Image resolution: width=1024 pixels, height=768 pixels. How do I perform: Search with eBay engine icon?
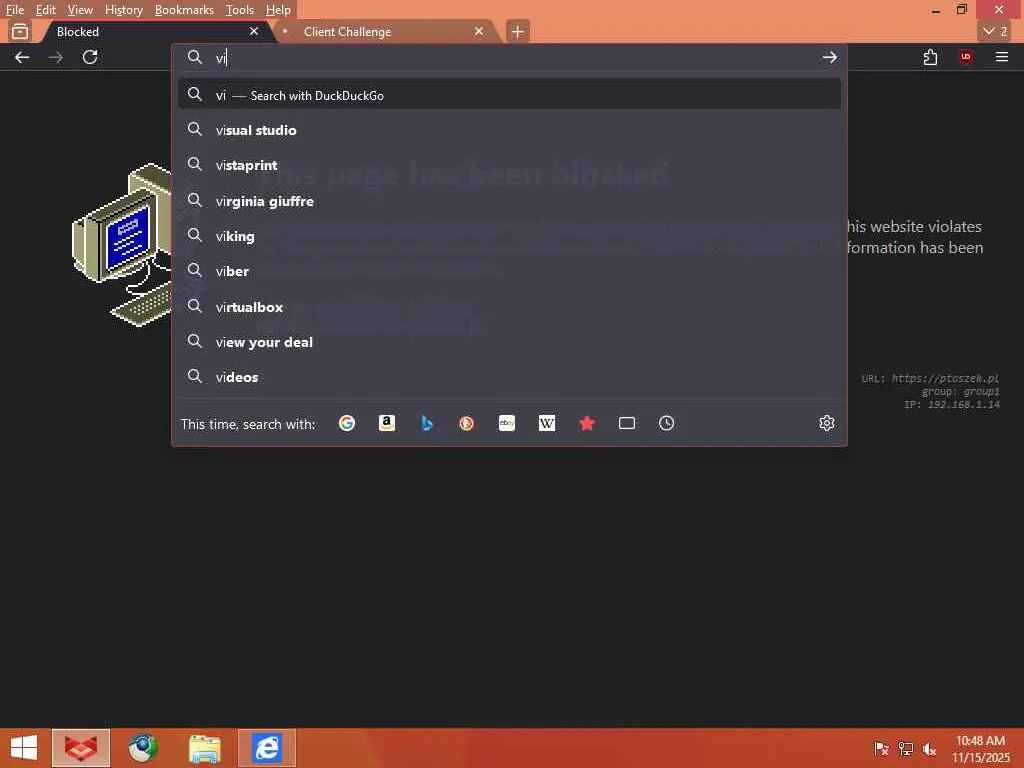click(x=507, y=423)
